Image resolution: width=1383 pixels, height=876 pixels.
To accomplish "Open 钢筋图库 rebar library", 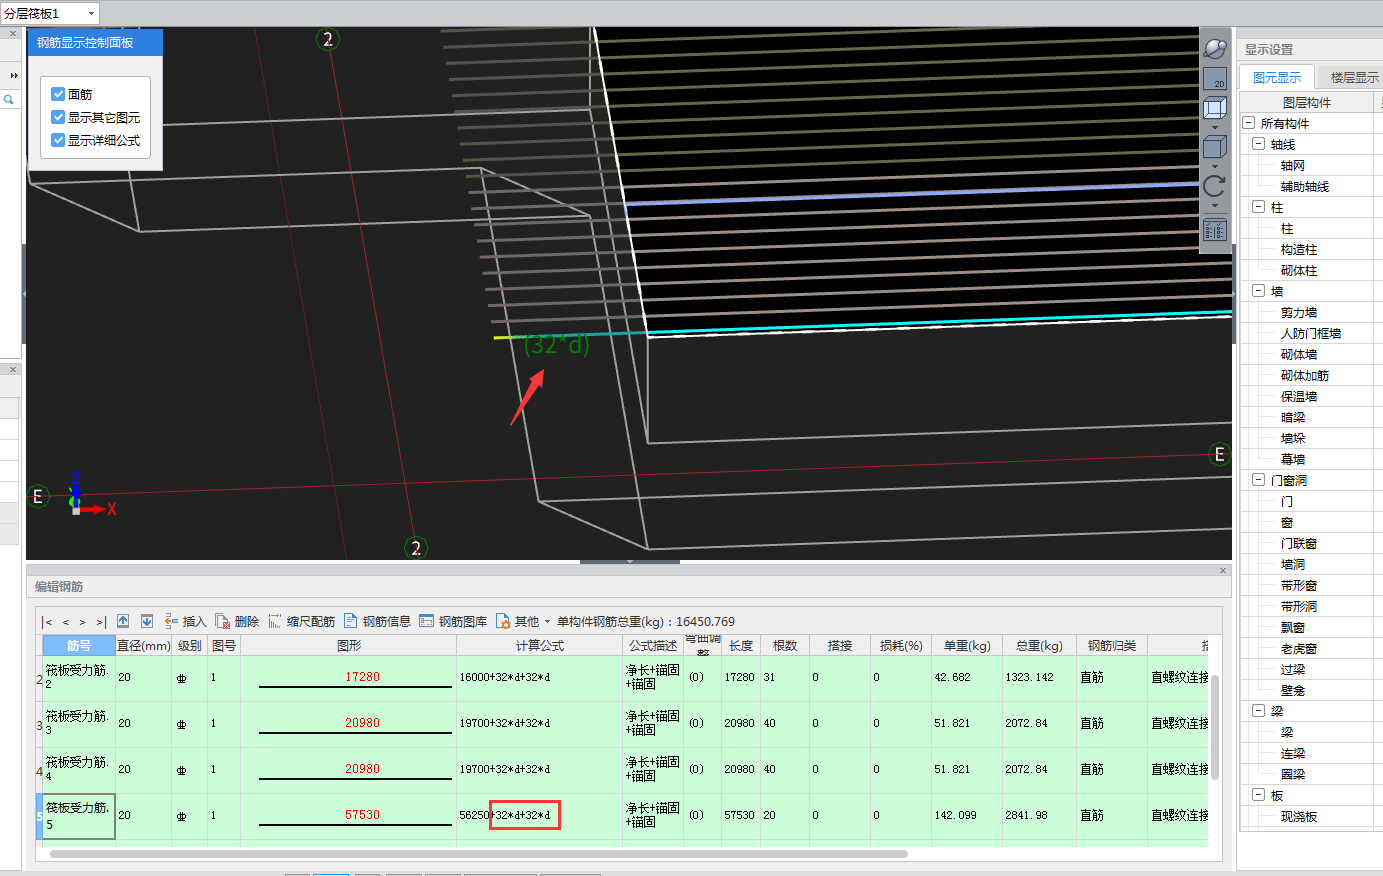I will click(x=452, y=621).
